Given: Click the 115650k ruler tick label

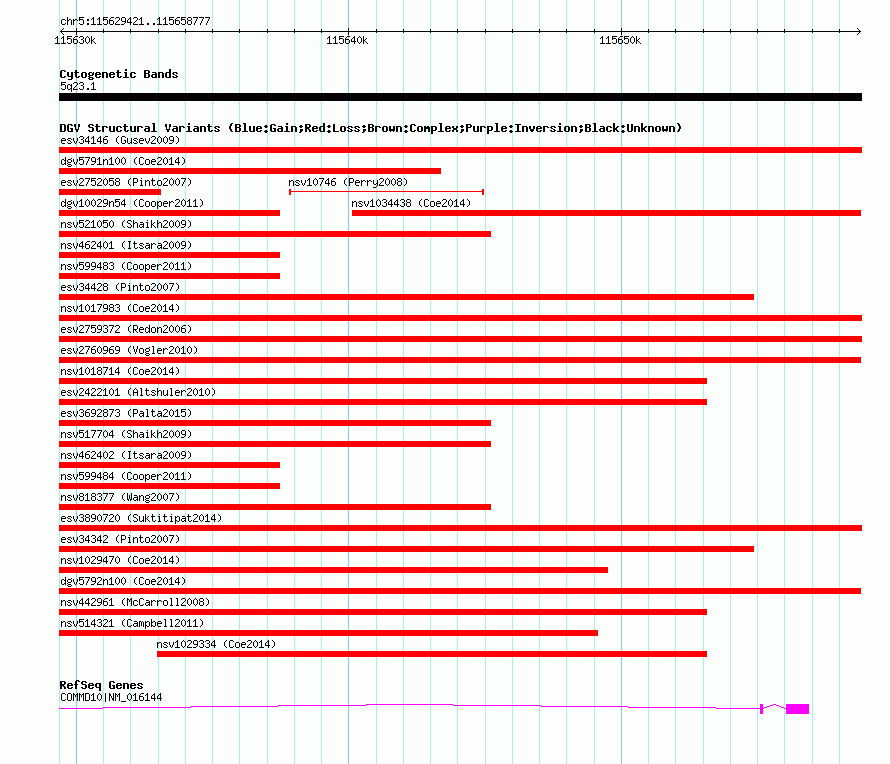Looking at the screenshot, I should [x=620, y=40].
